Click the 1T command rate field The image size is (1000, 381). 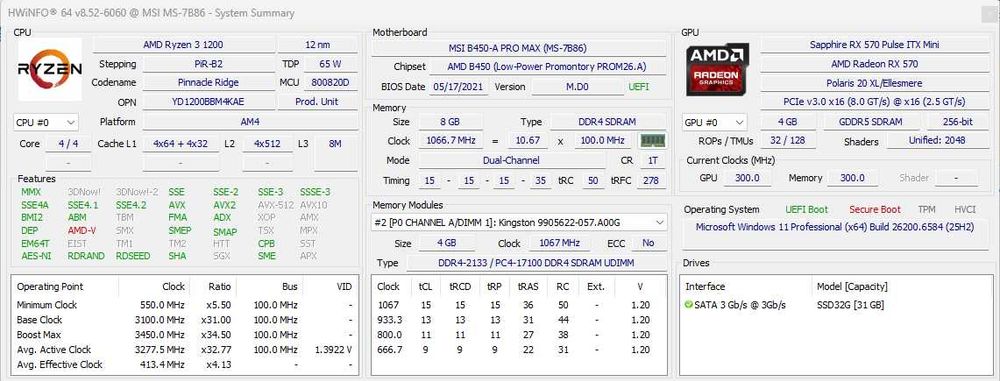(x=652, y=160)
